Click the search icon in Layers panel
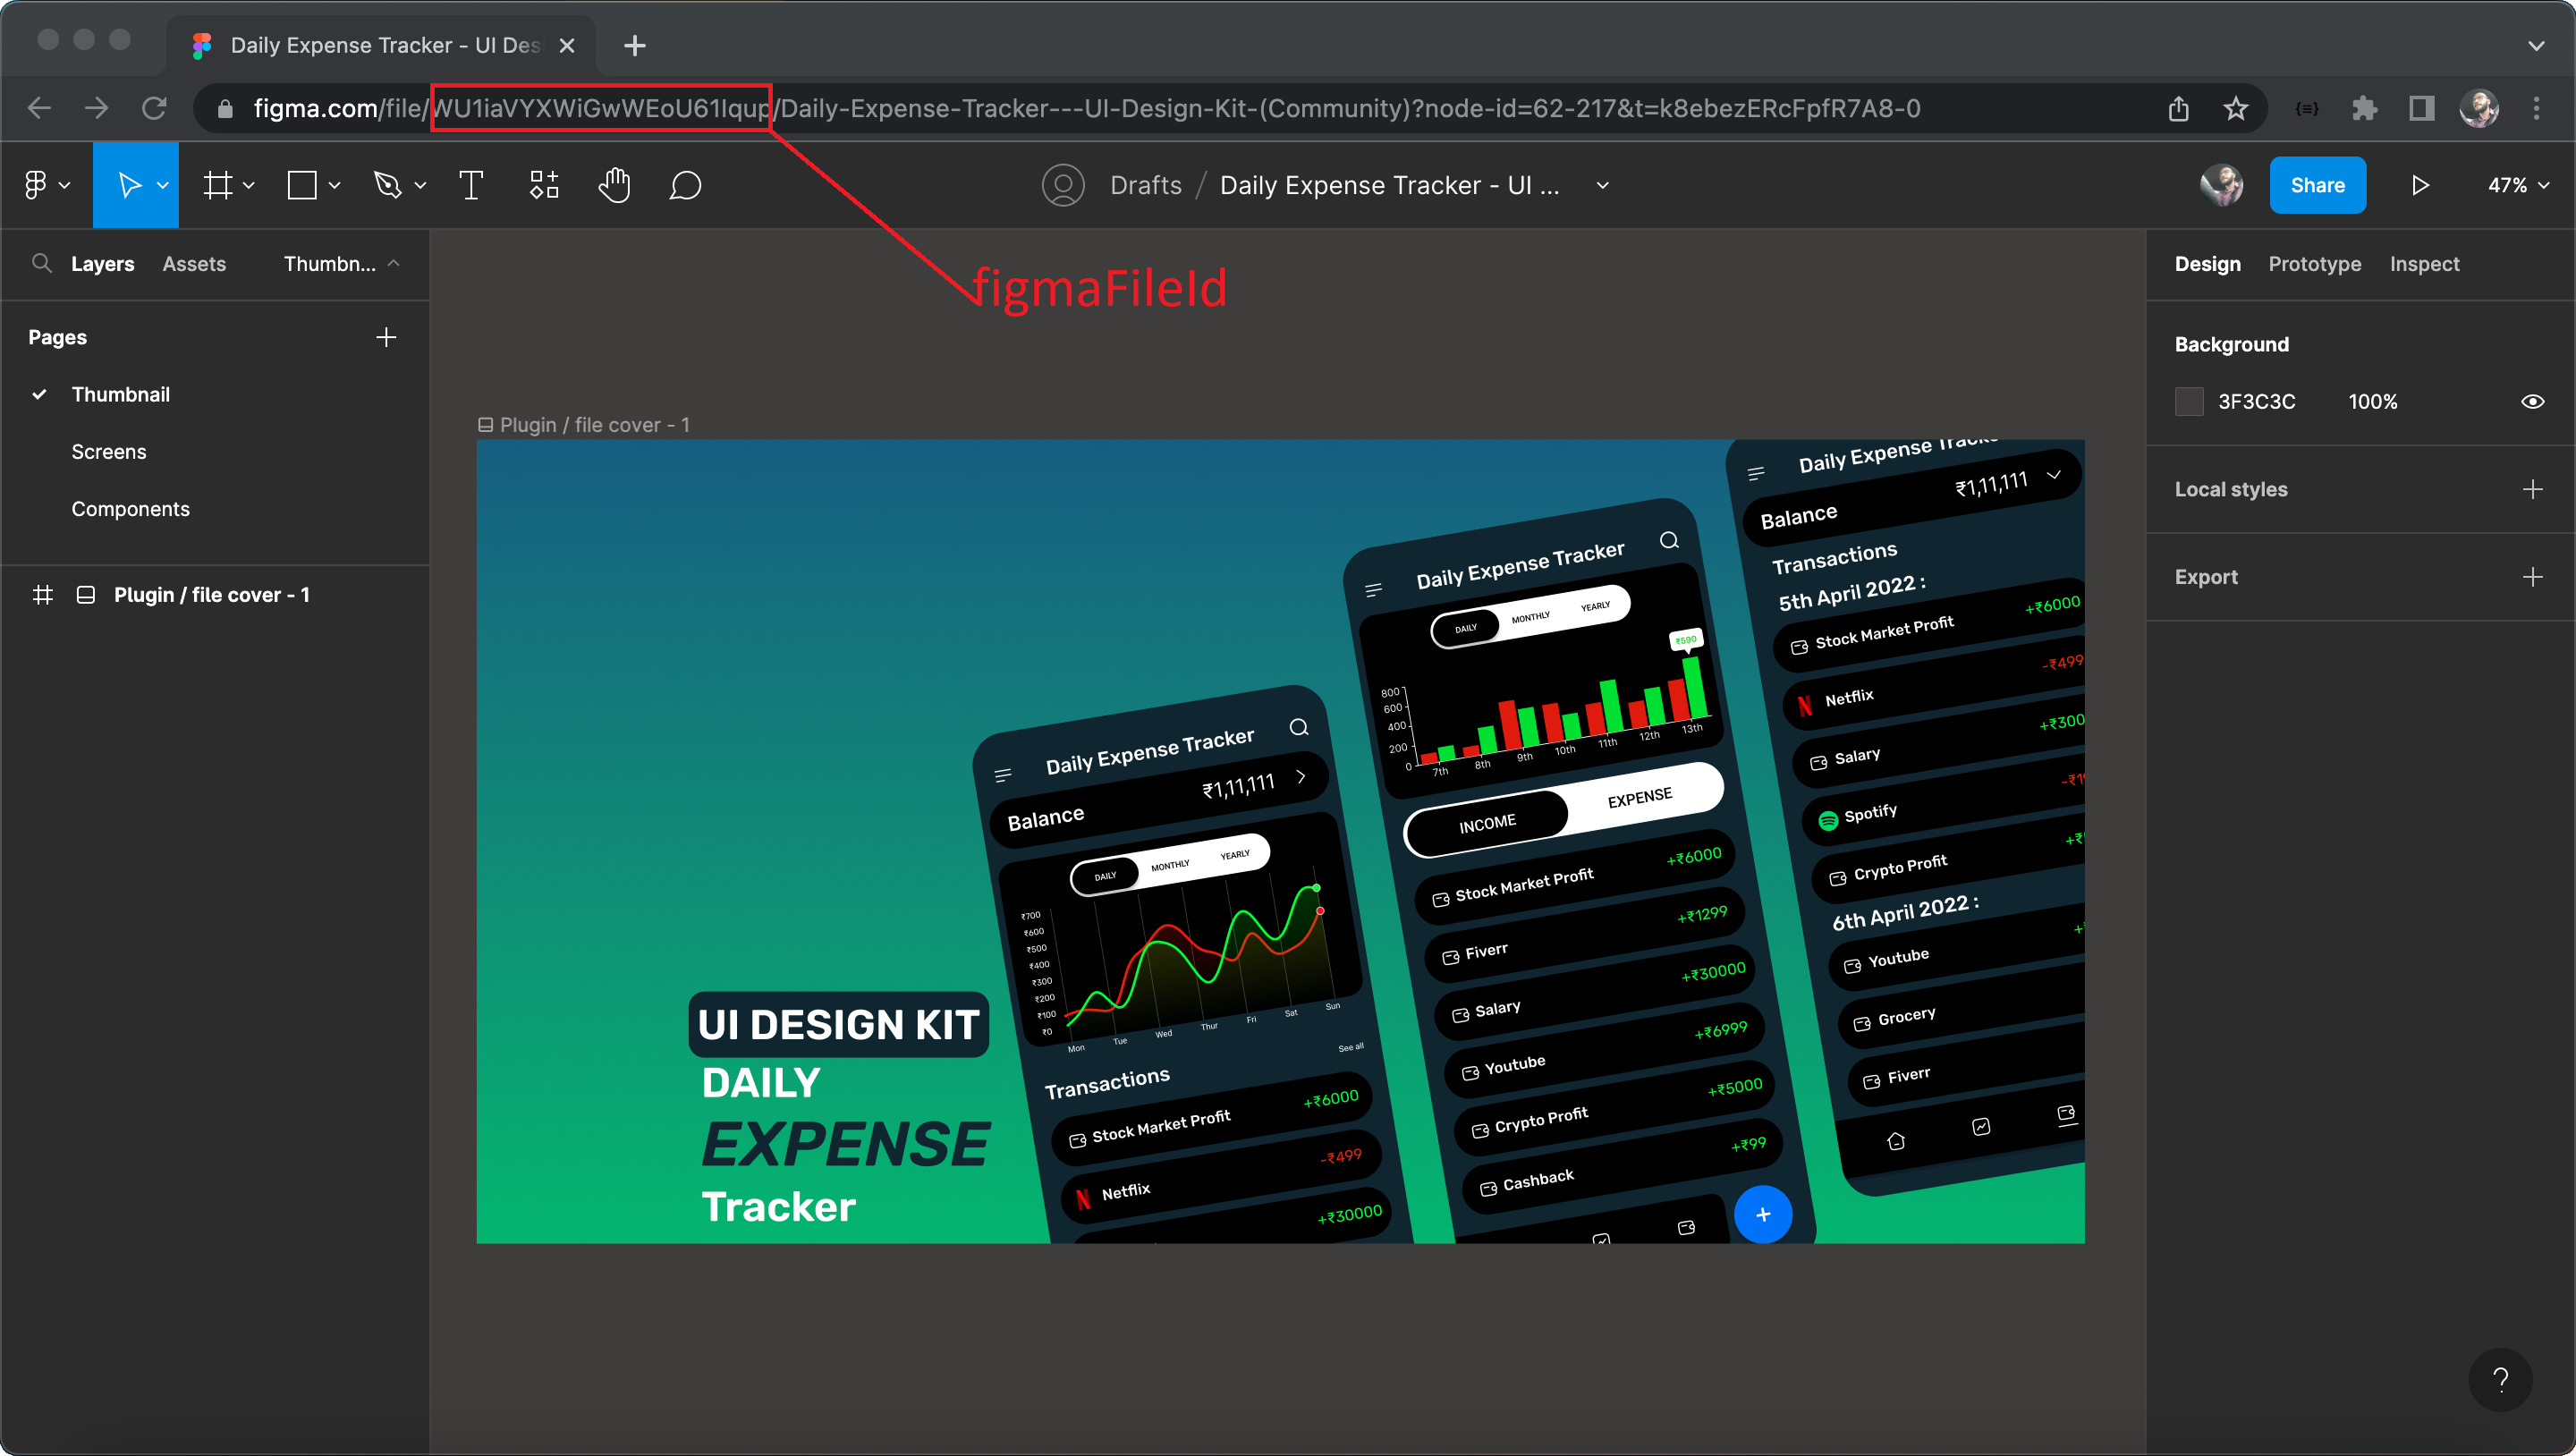 tap(41, 263)
